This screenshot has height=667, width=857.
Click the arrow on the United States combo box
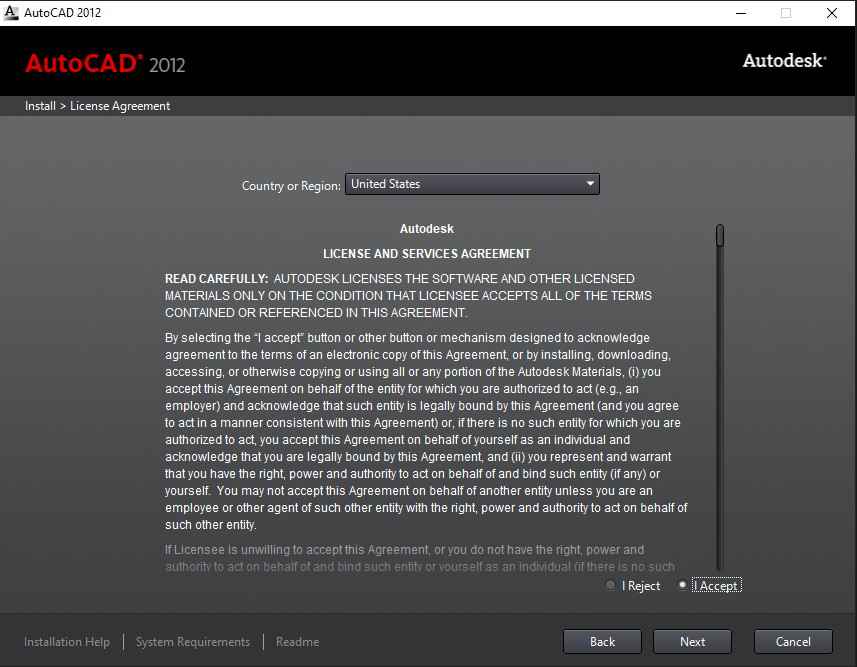590,184
